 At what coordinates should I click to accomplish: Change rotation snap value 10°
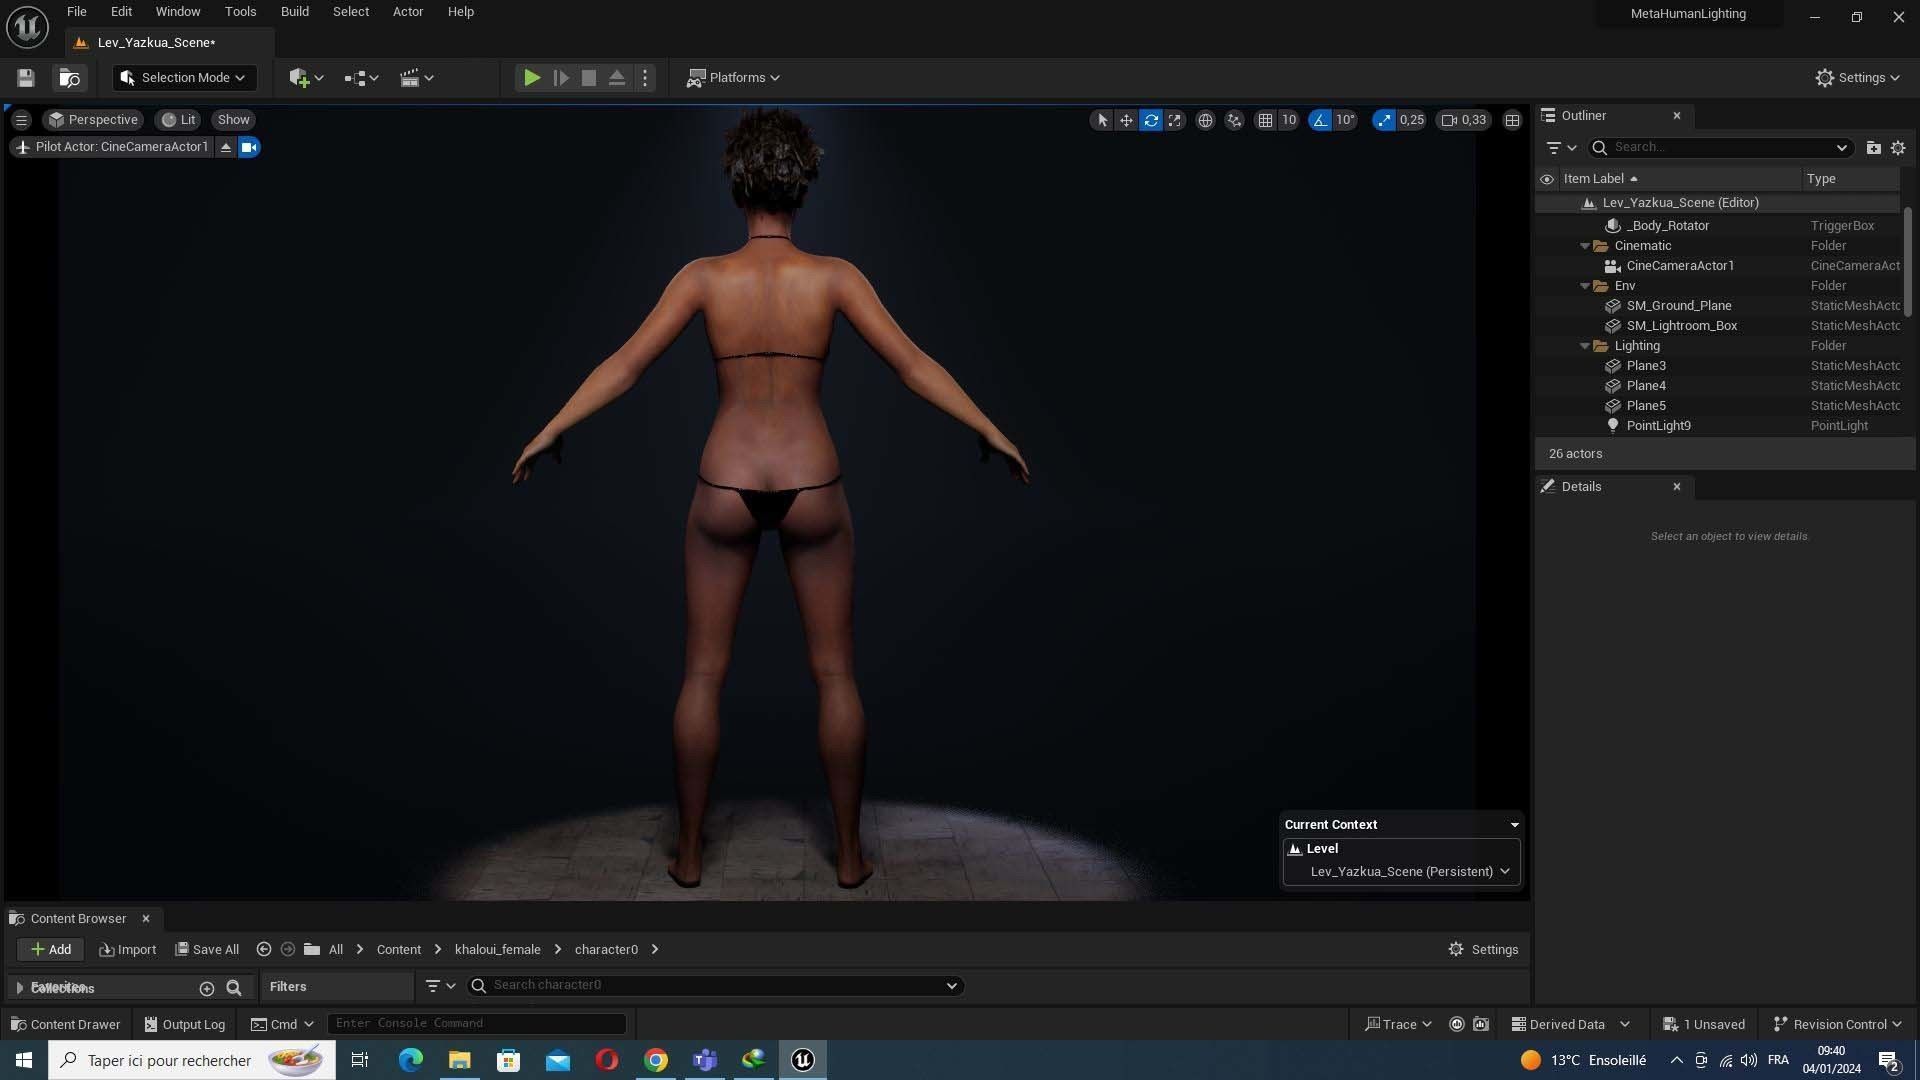coord(1345,120)
